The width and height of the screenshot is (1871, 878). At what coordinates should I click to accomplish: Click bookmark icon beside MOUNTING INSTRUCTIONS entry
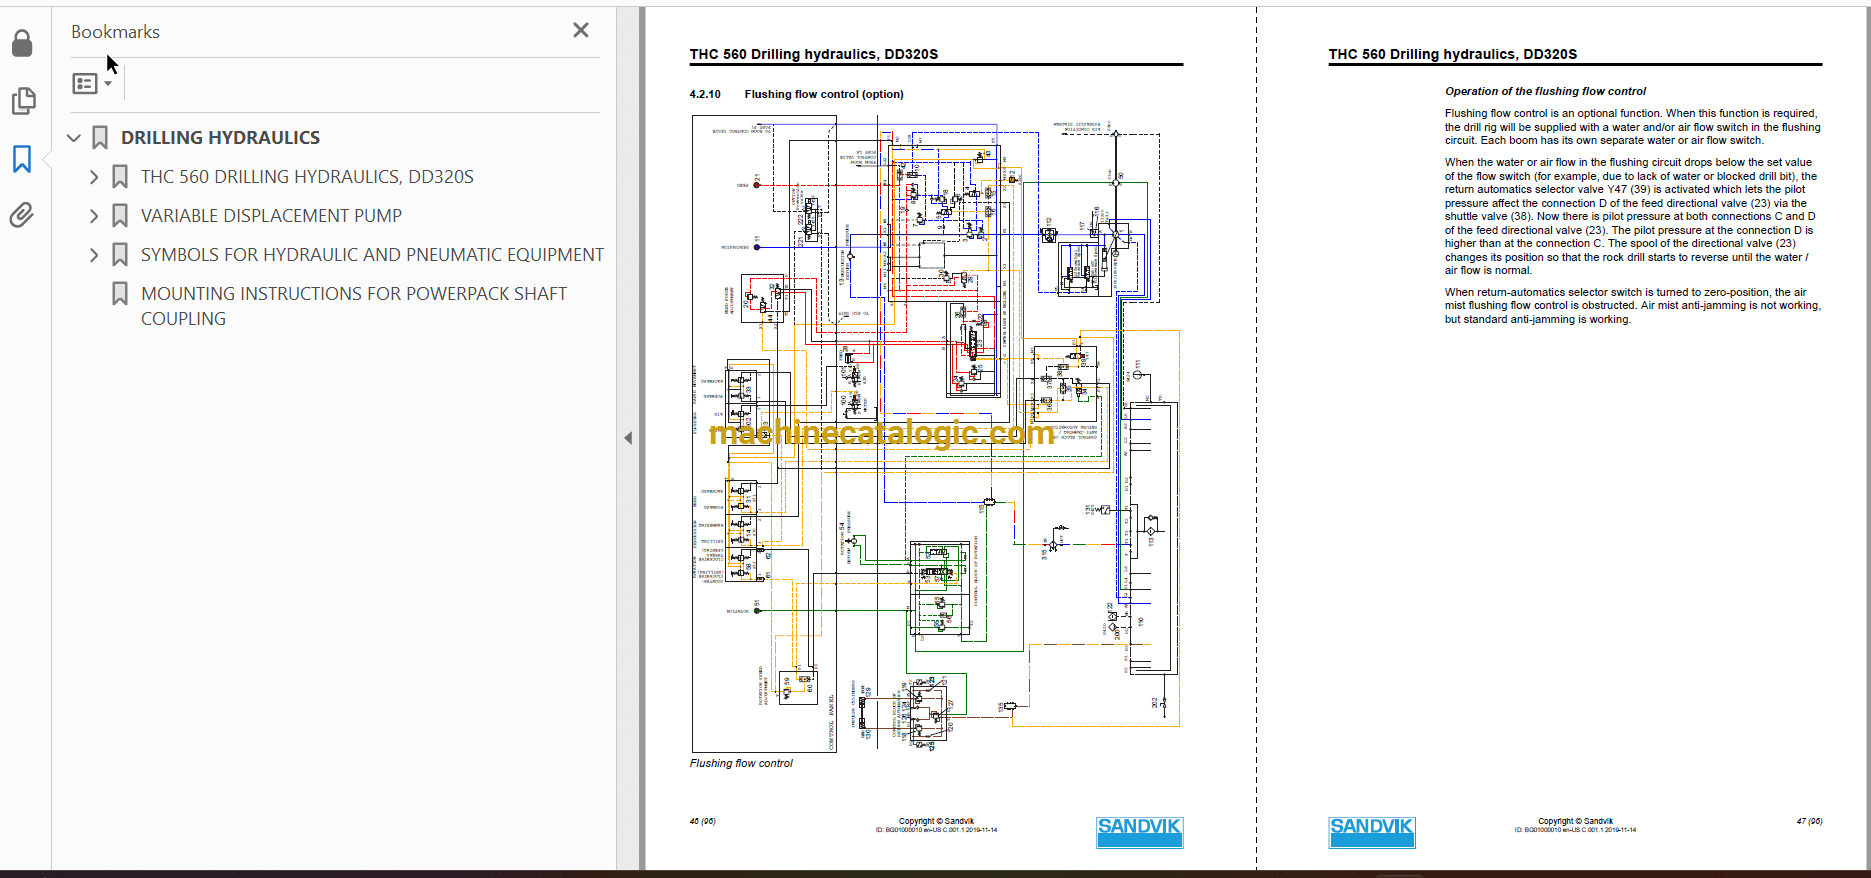120,294
